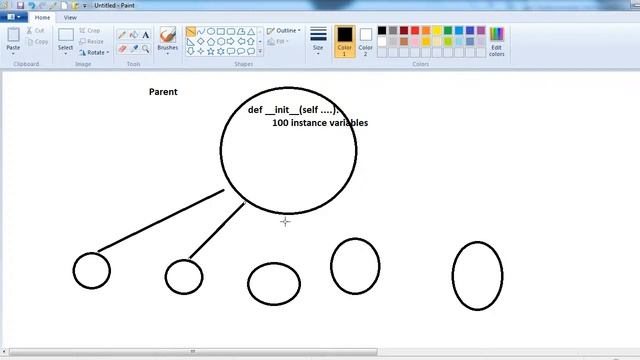Image resolution: width=640 pixels, height=360 pixels.
Task: Open the shape Outline dropdown
Action: pos(284,31)
